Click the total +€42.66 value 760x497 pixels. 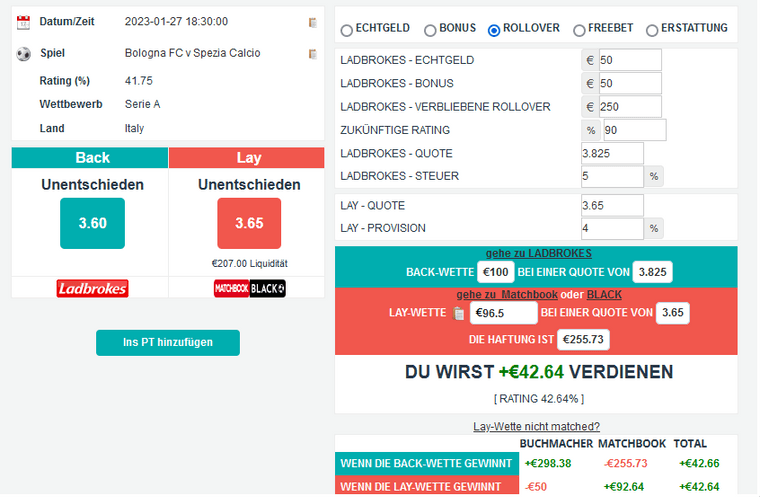coord(699,464)
